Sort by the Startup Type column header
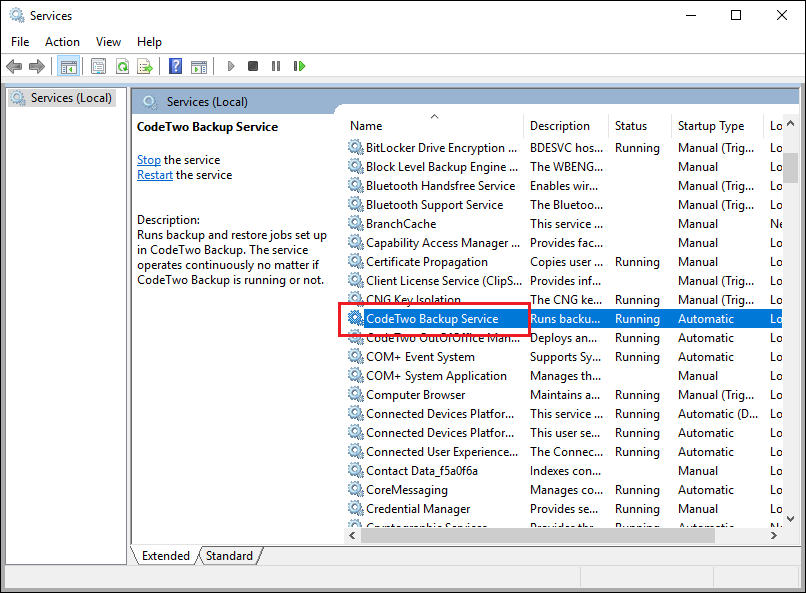The height and width of the screenshot is (593, 806). [718, 126]
